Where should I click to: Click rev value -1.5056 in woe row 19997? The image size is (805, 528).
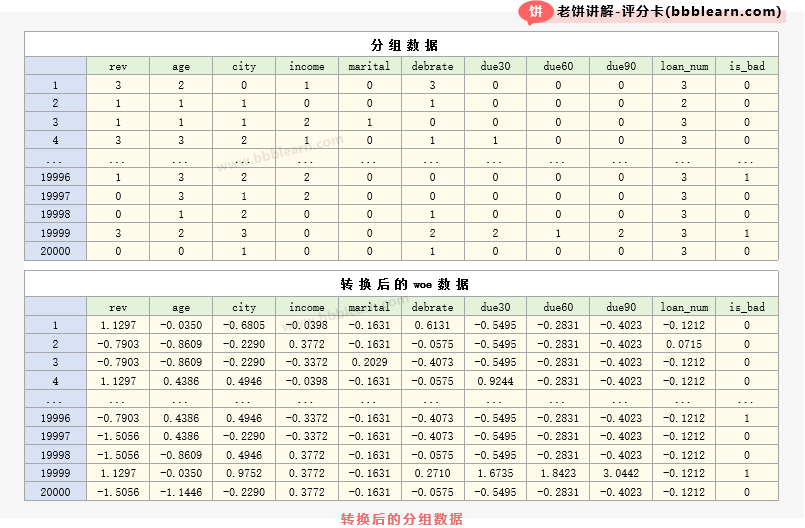118,436
